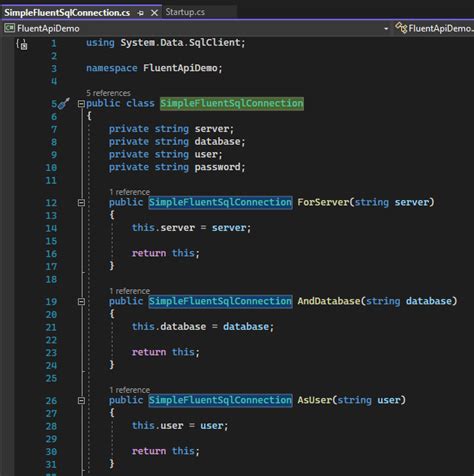Image resolution: width=474 pixels, height=476 pixels.
Task: Close the SimpleFluentSqlConnection.cs tab
Action: click(154, 13)
